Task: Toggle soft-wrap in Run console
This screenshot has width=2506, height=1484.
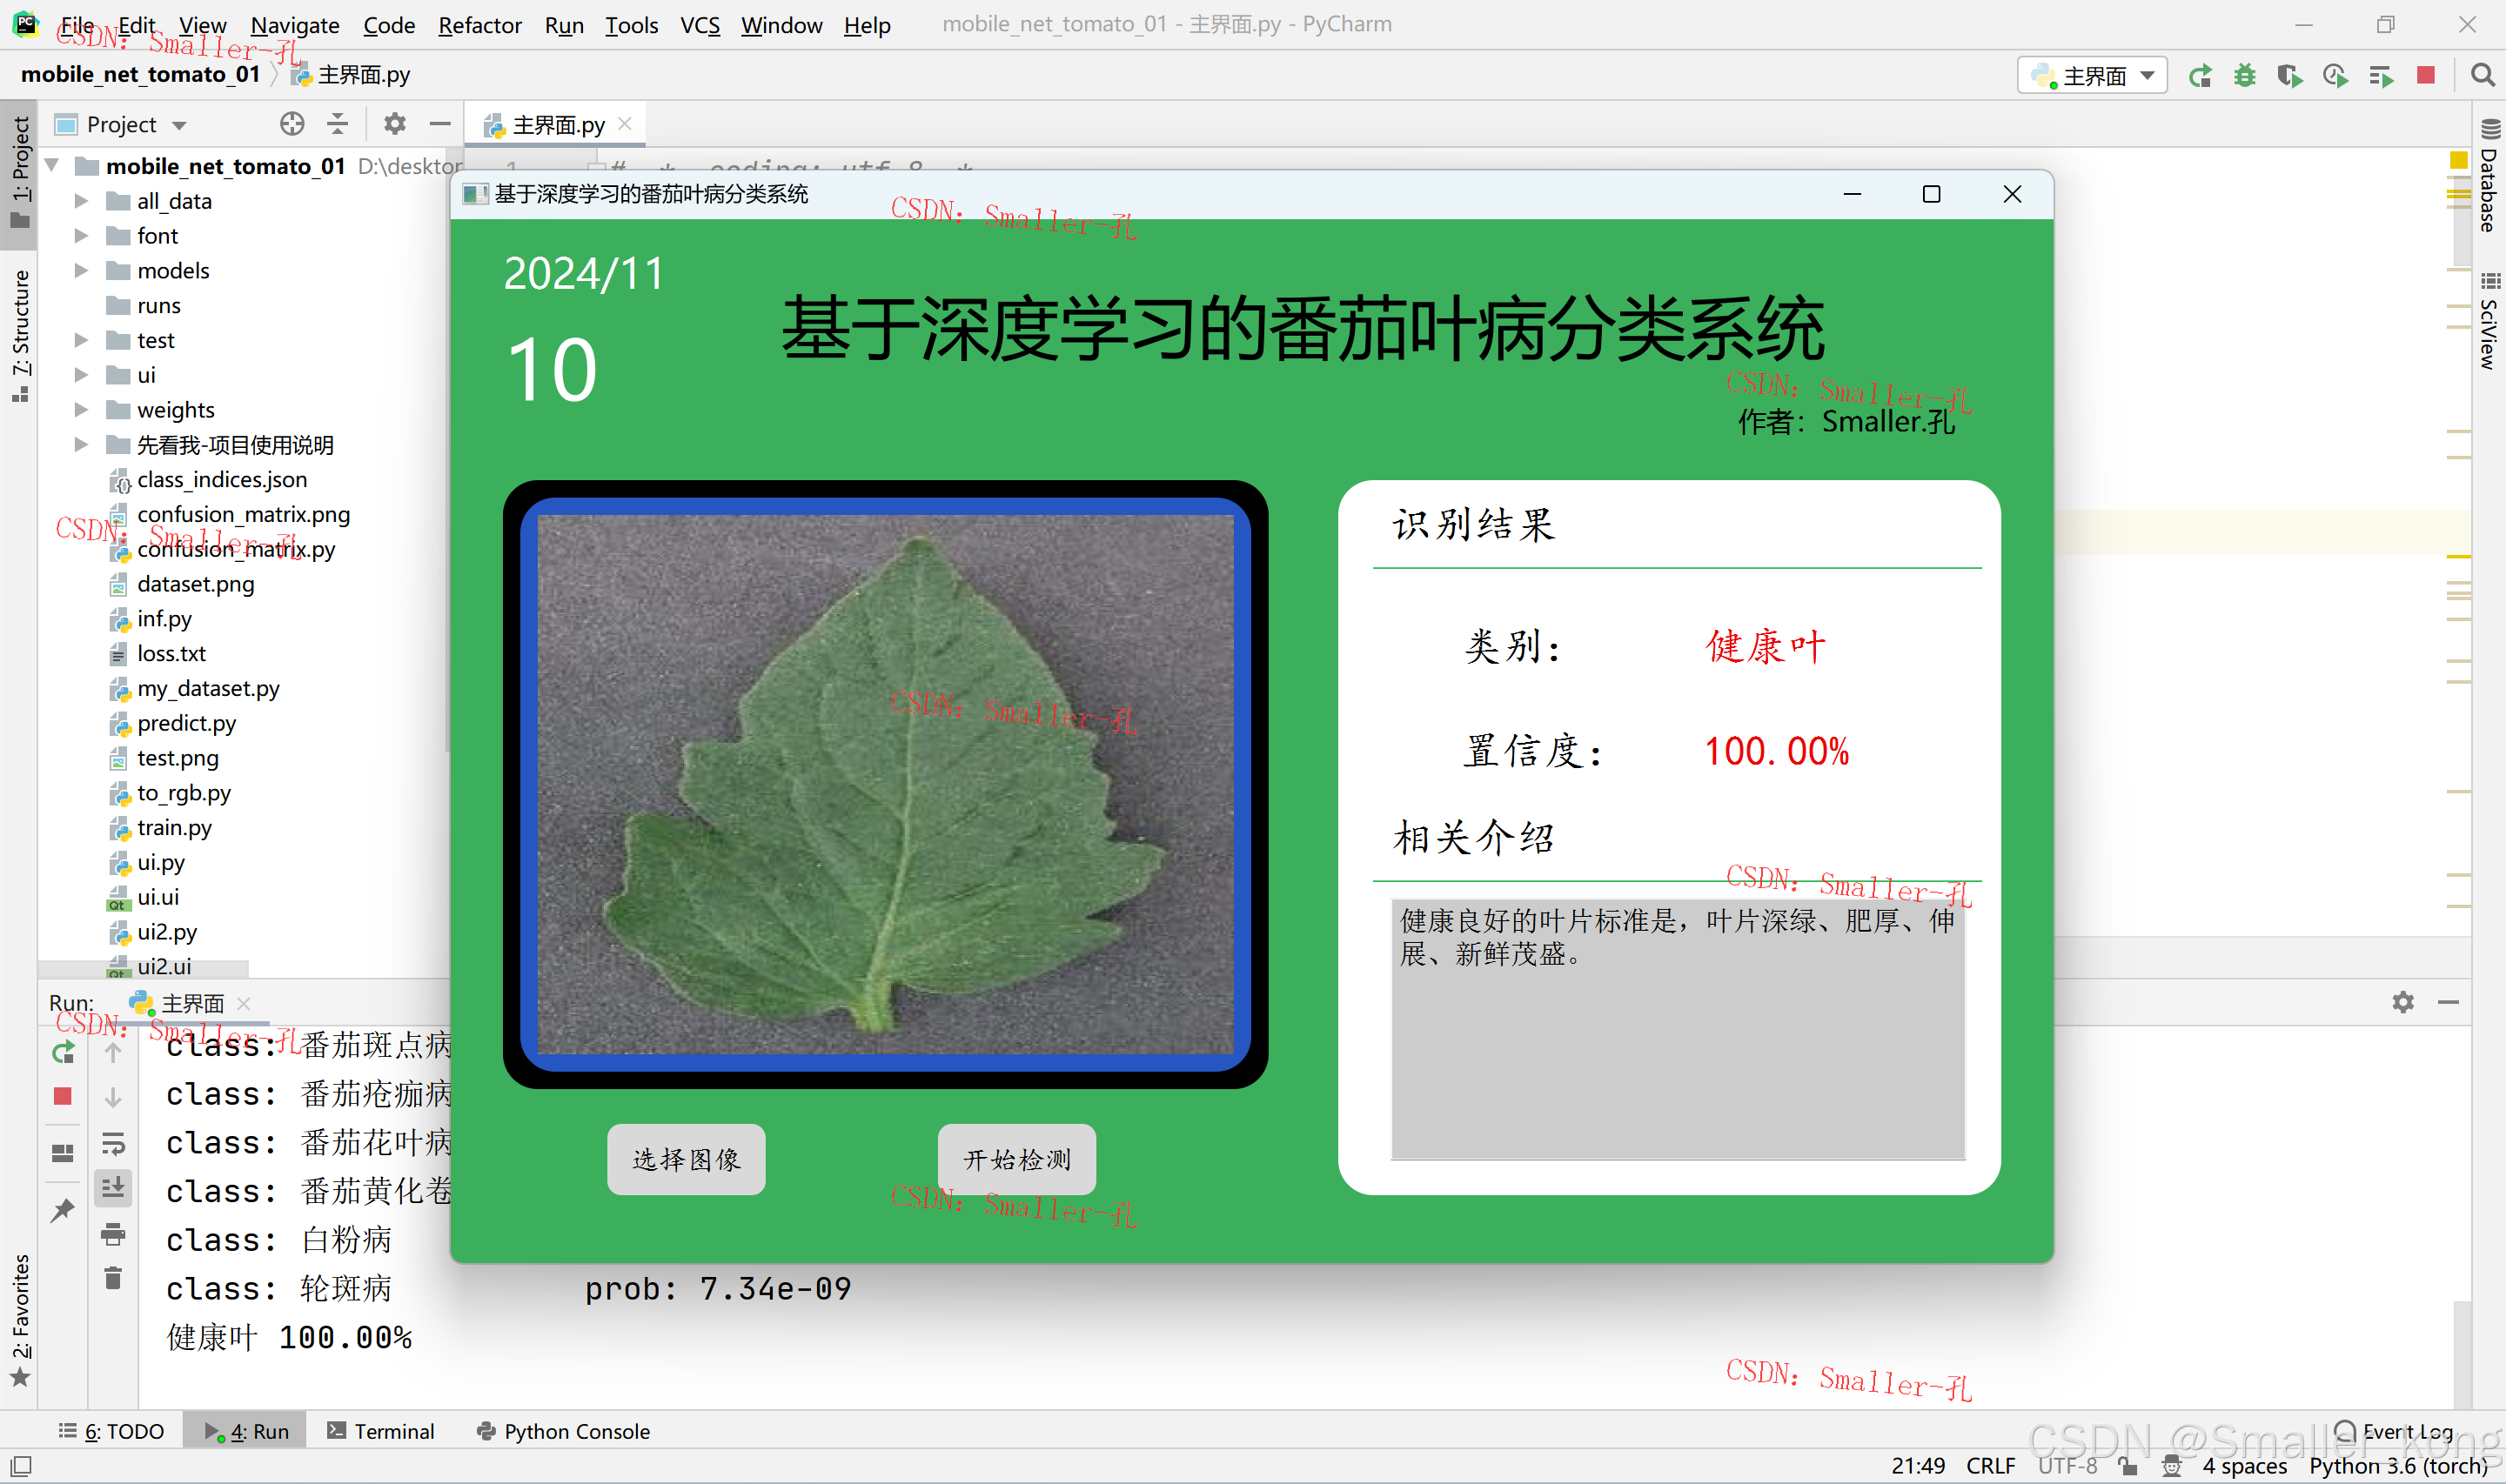Action: [113, 1142]
